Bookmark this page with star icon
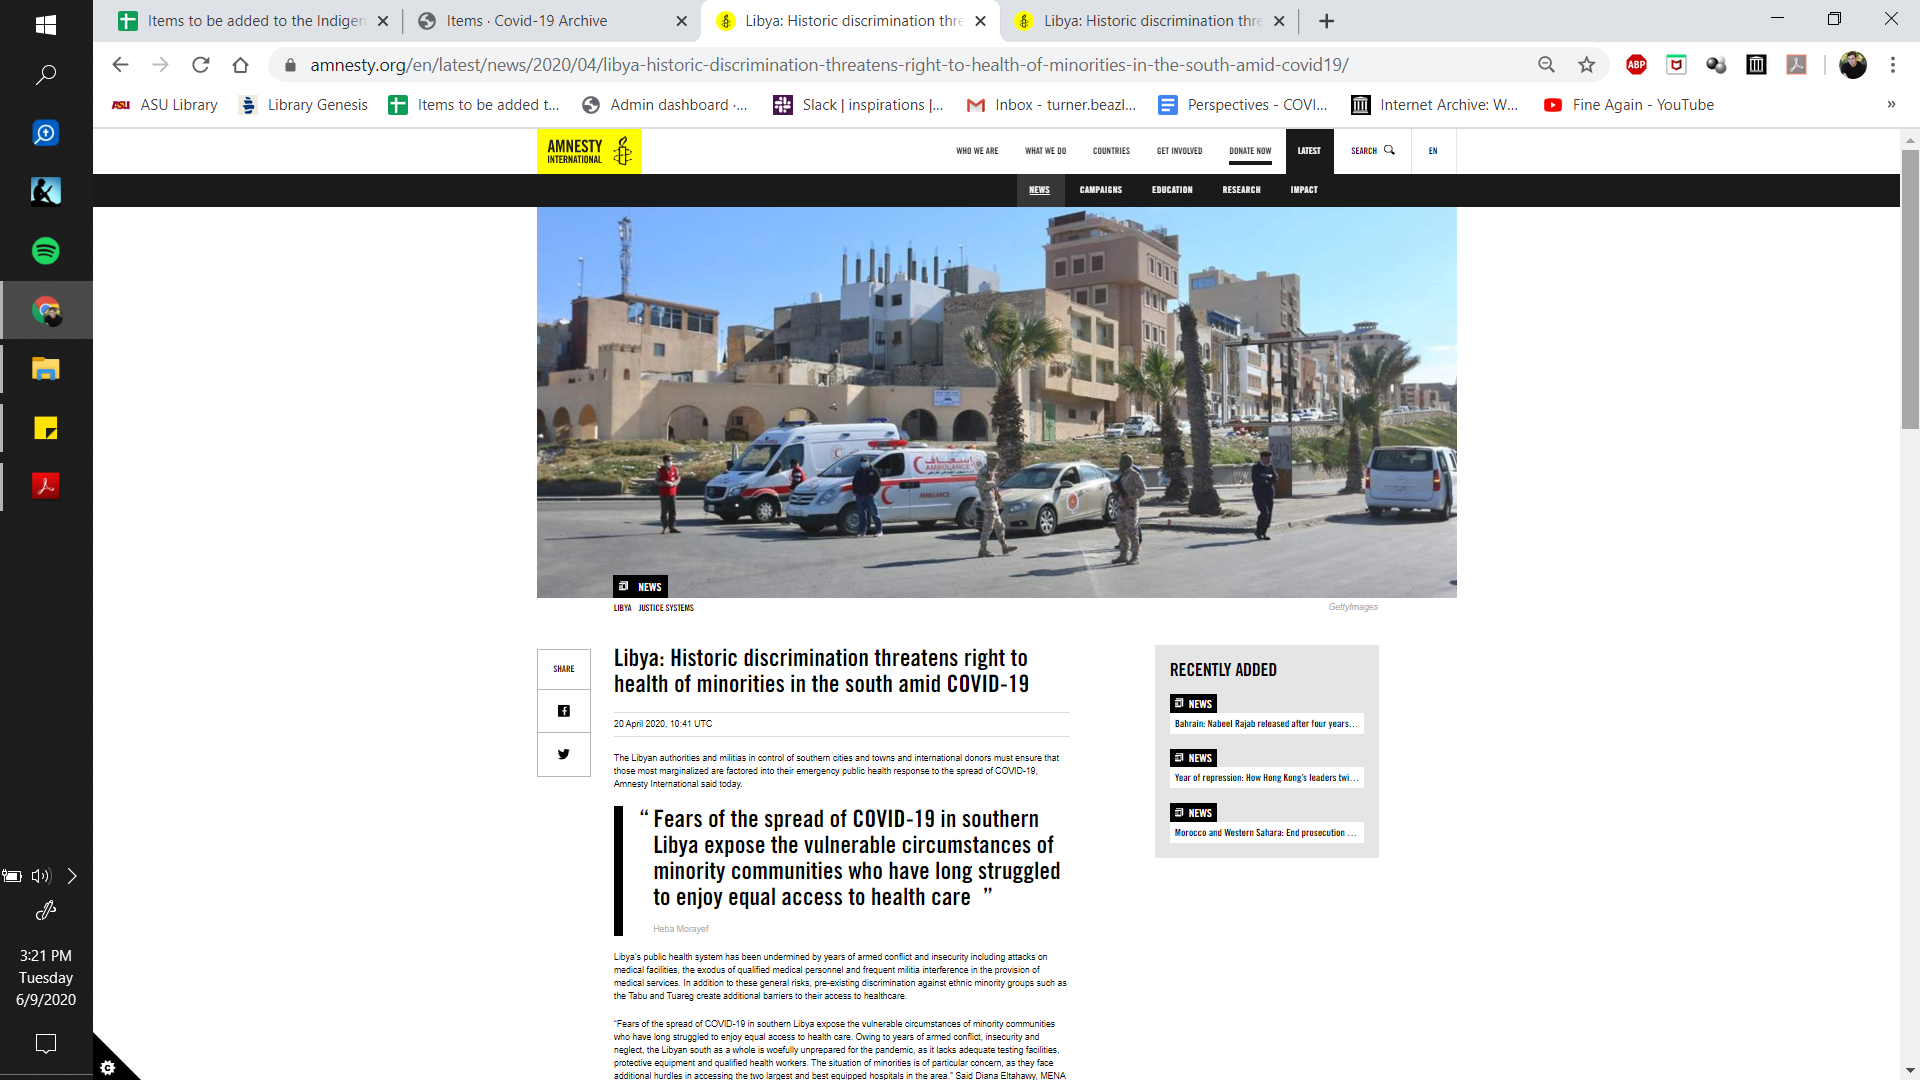Viewport: 1920px width, 1080px height. click(x=1587, y=65)
